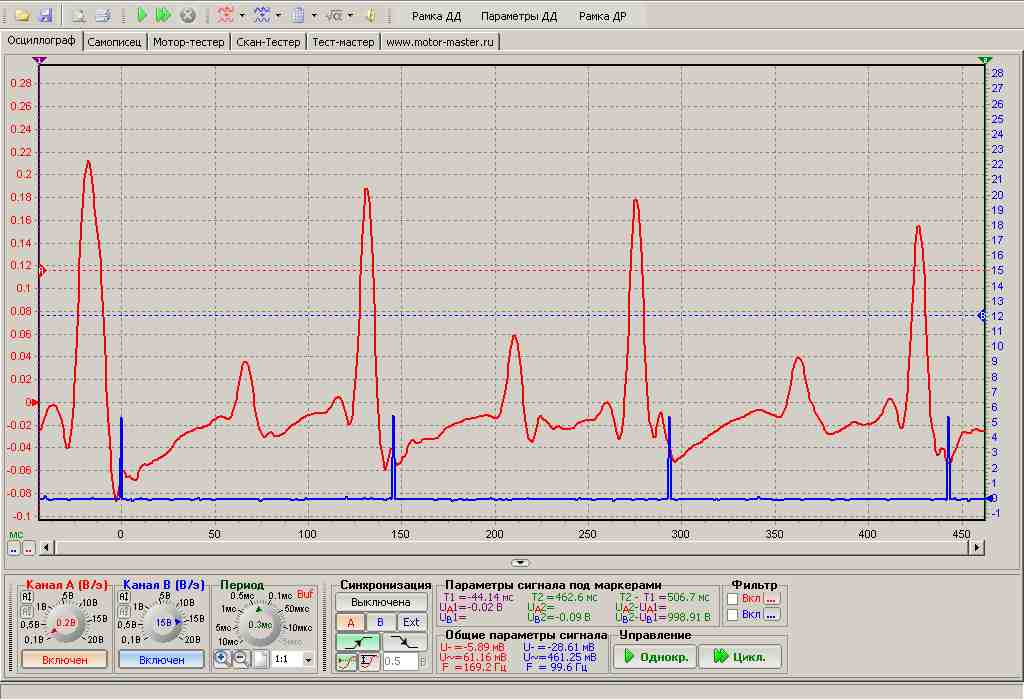Click Цикл. cyclic run button

740,656
